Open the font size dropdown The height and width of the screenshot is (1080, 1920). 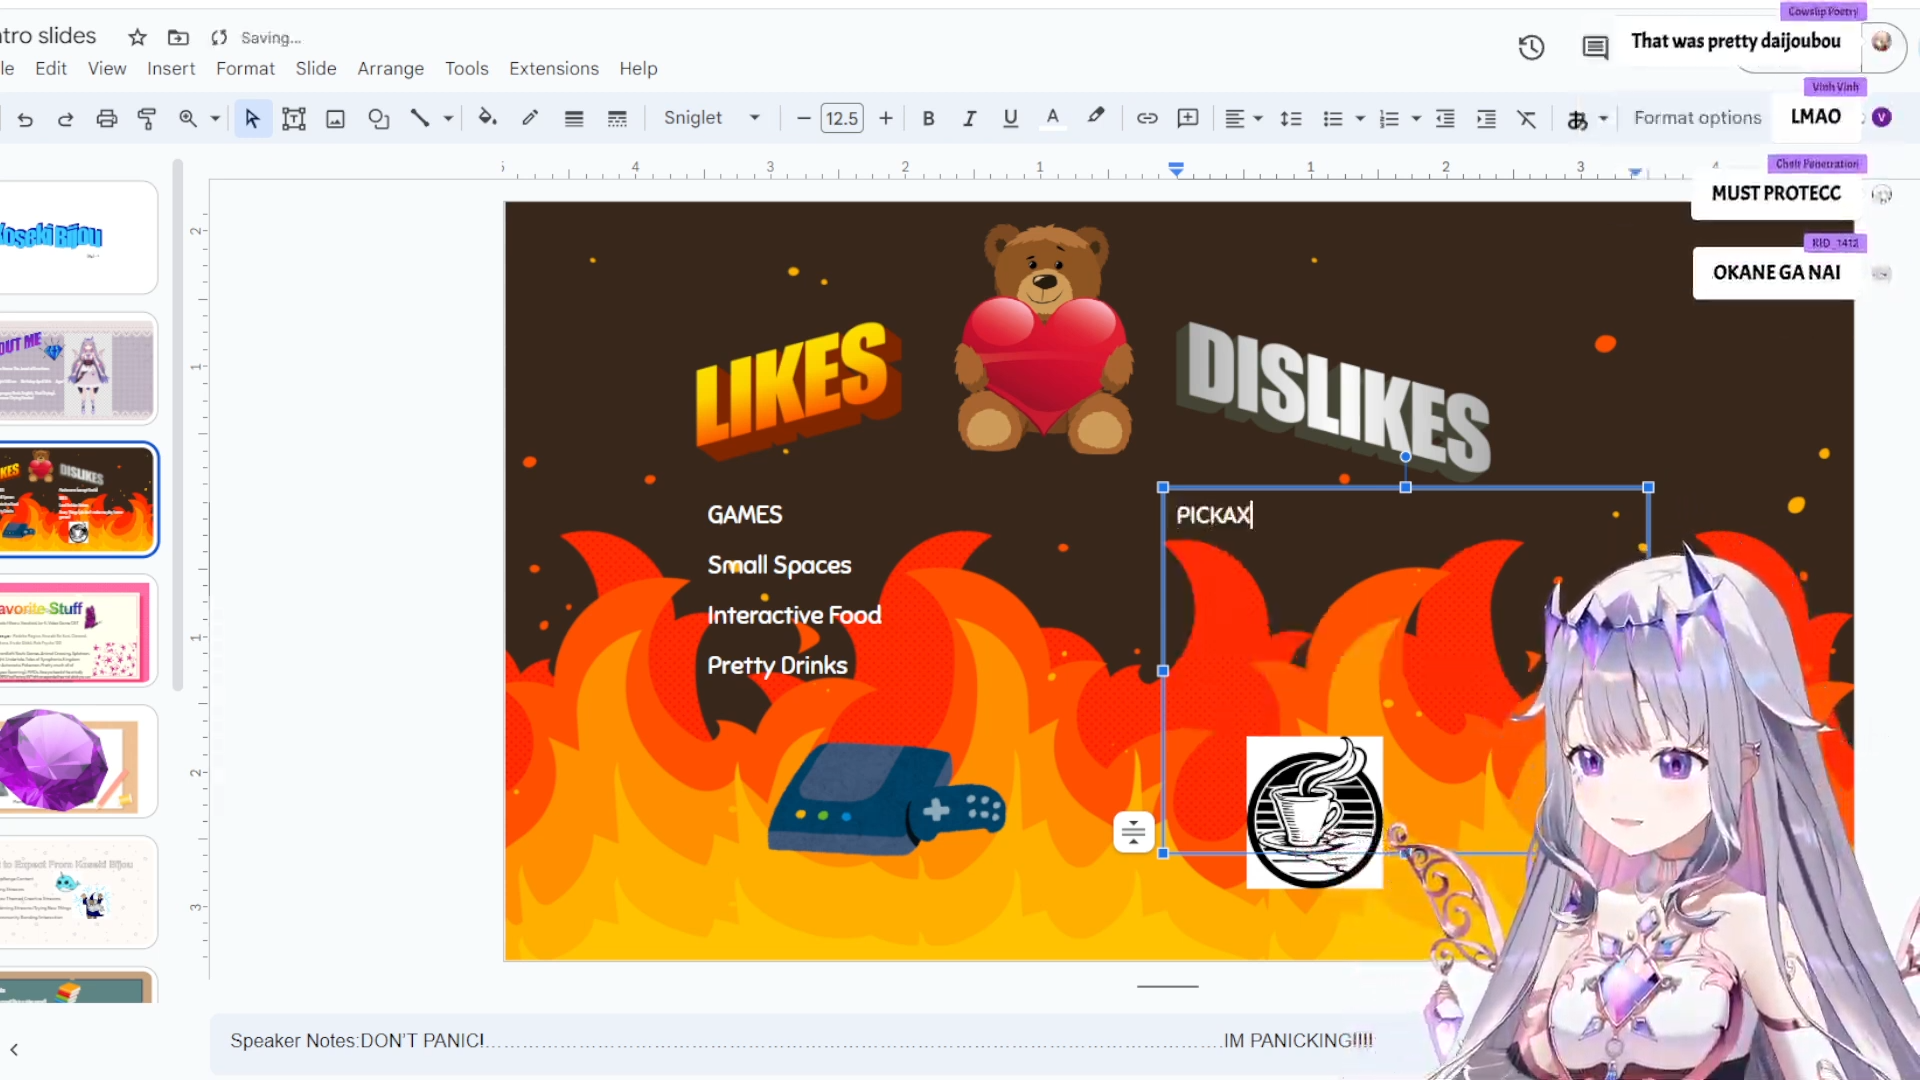click(842, 118)
